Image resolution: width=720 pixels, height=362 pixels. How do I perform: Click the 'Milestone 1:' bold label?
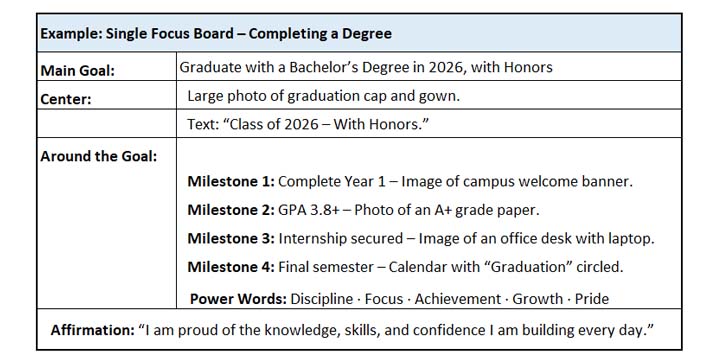click(x=231, y=181)
